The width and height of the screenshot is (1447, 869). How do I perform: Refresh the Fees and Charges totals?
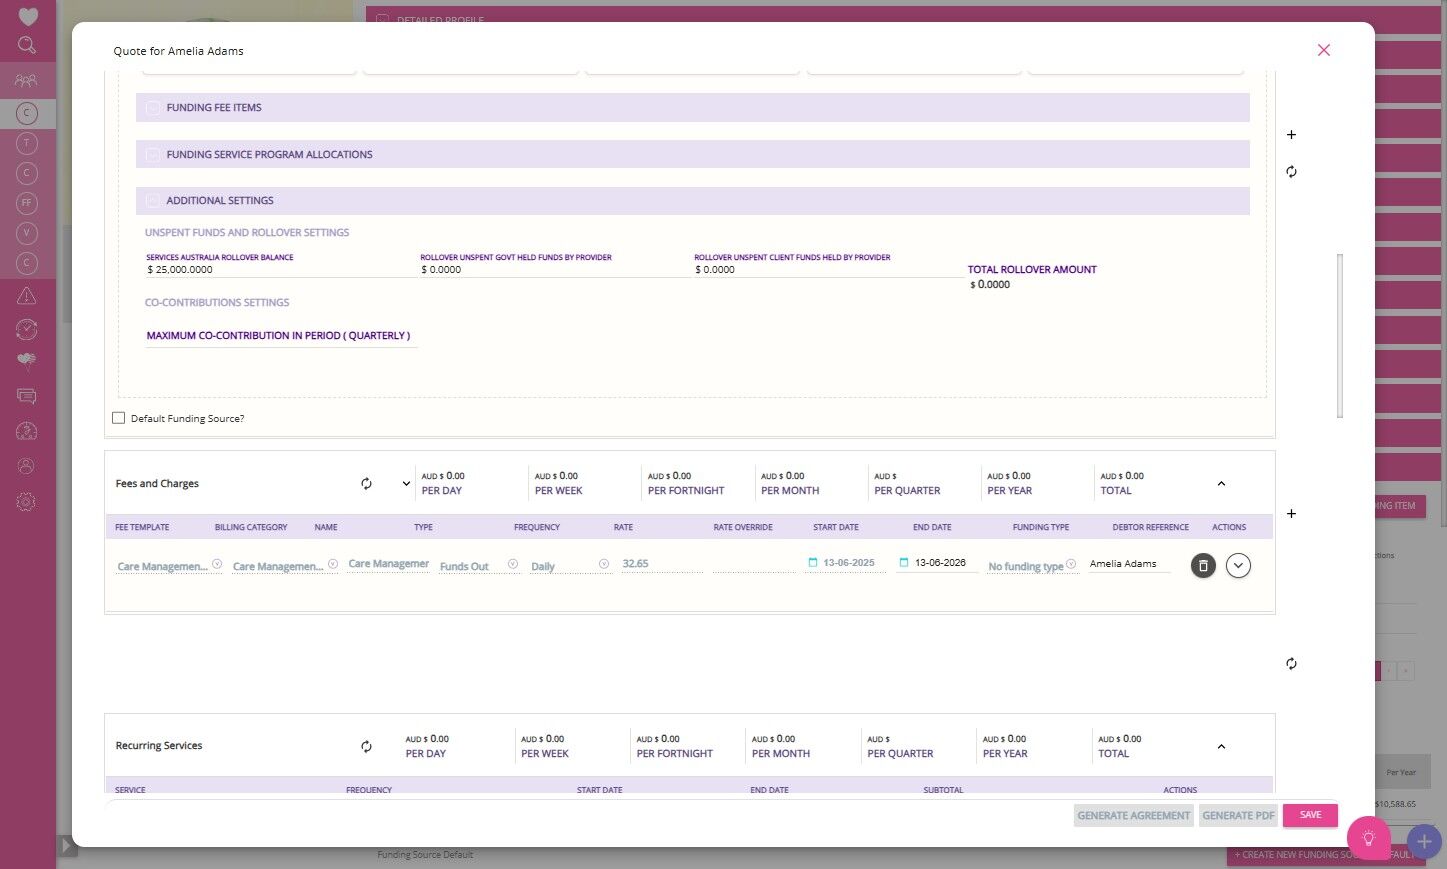pos(366,484)
